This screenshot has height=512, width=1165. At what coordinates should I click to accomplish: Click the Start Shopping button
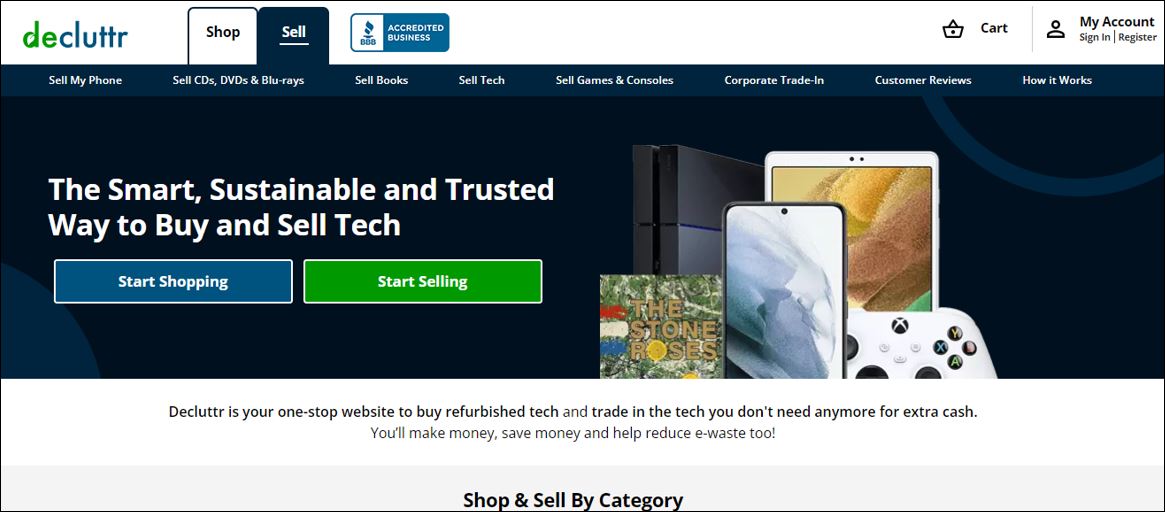173,282
